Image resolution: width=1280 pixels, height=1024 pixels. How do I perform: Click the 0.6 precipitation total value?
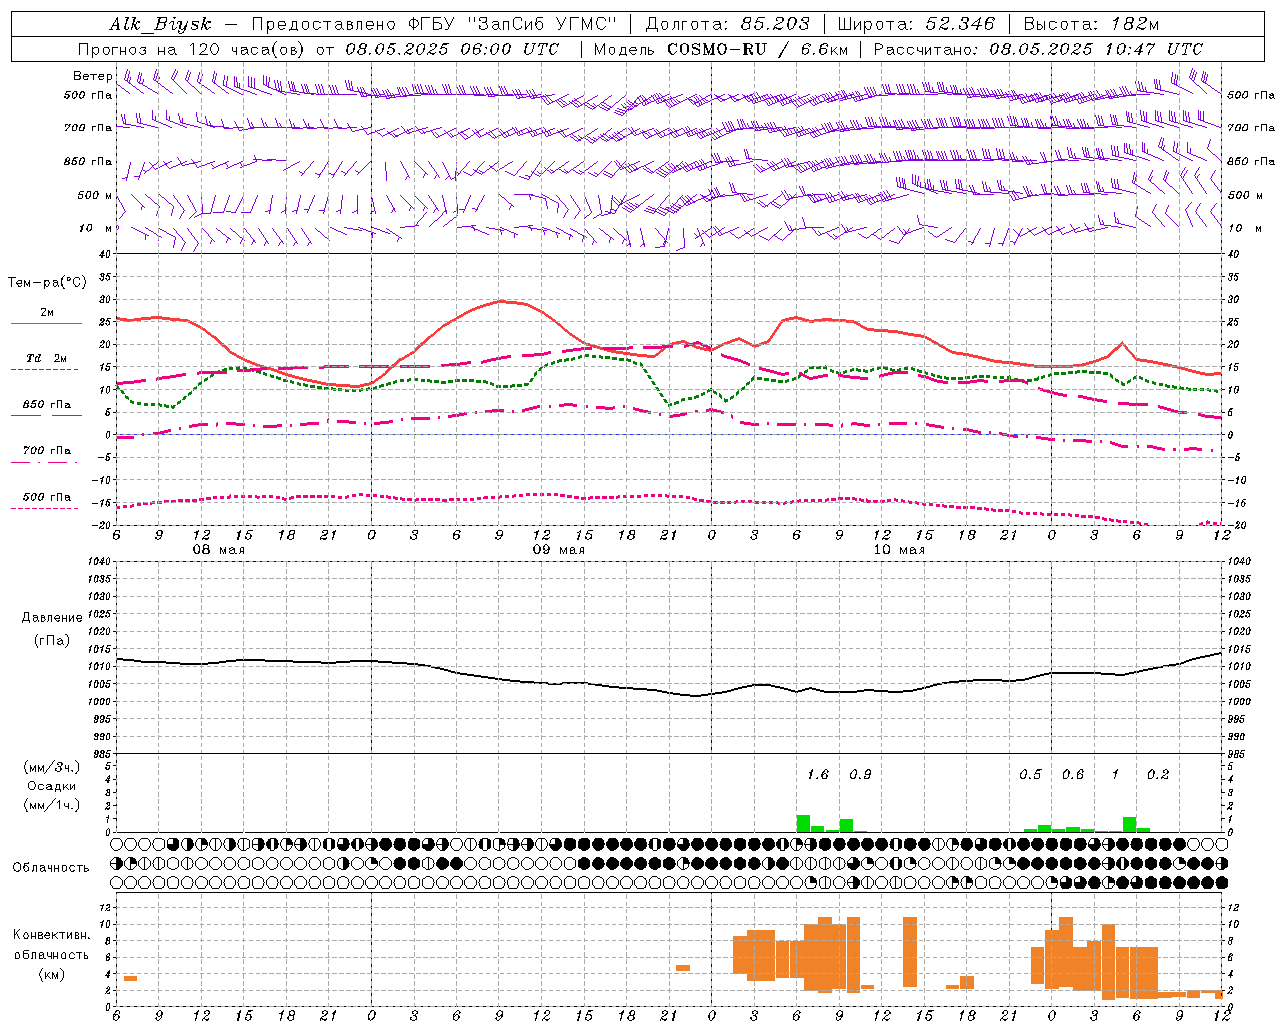1073,774
